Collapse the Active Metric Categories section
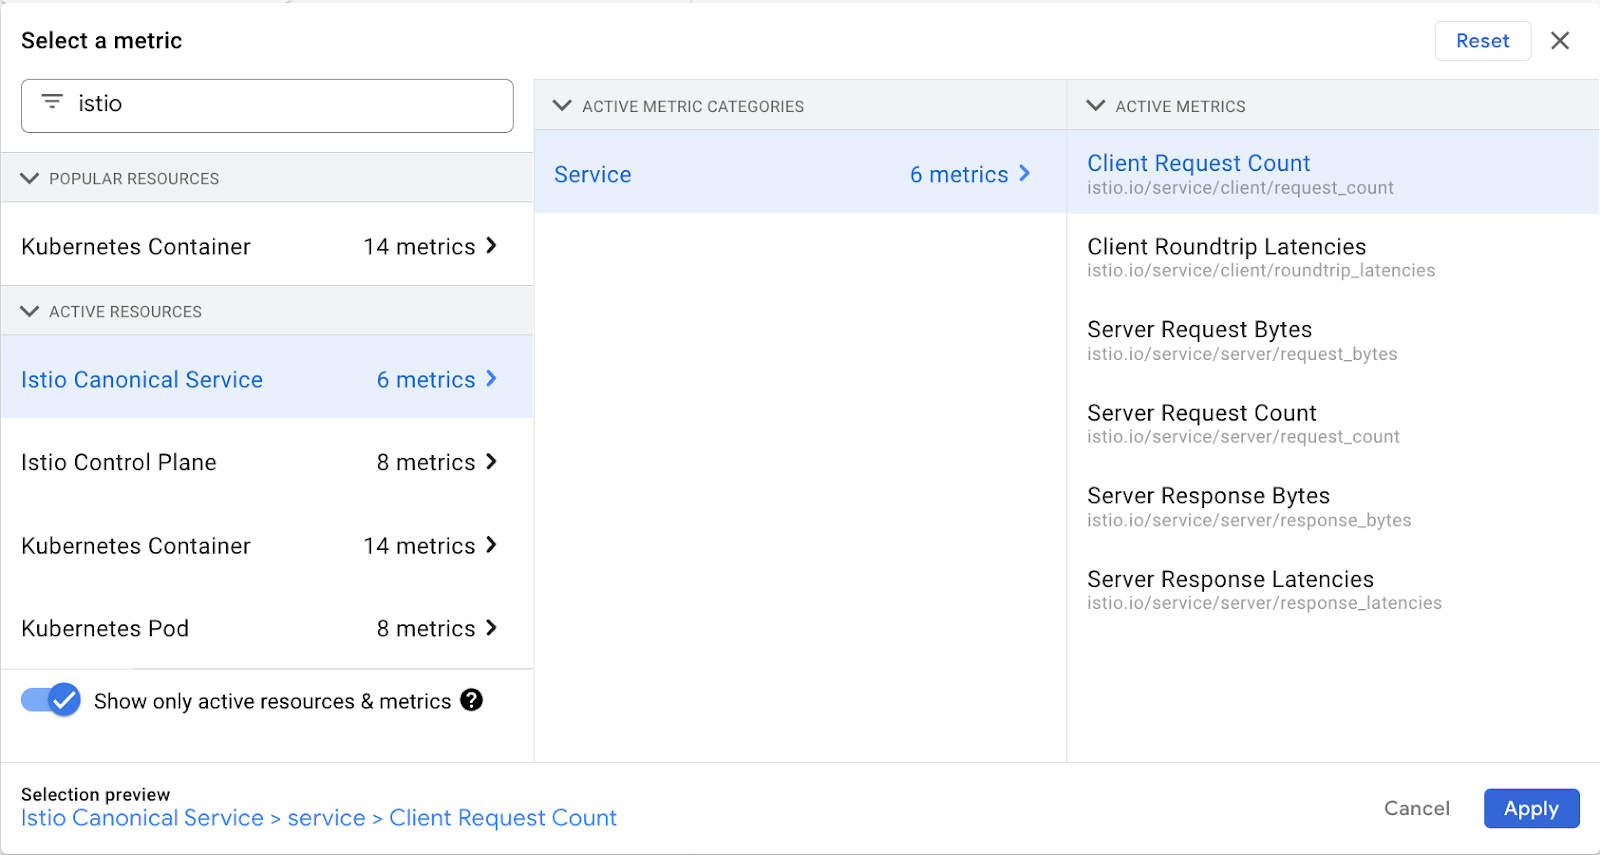 [562, 105]
